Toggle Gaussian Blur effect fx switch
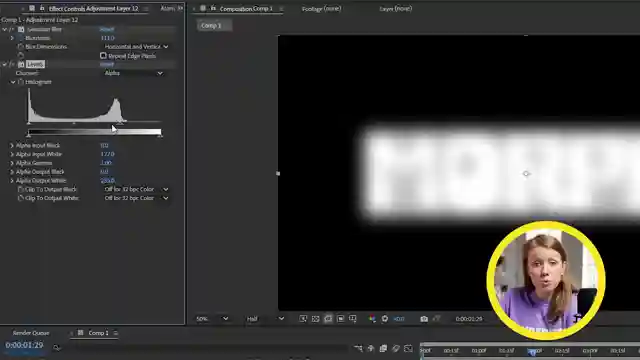The image size is (640, 360). (x=12, y=29)
